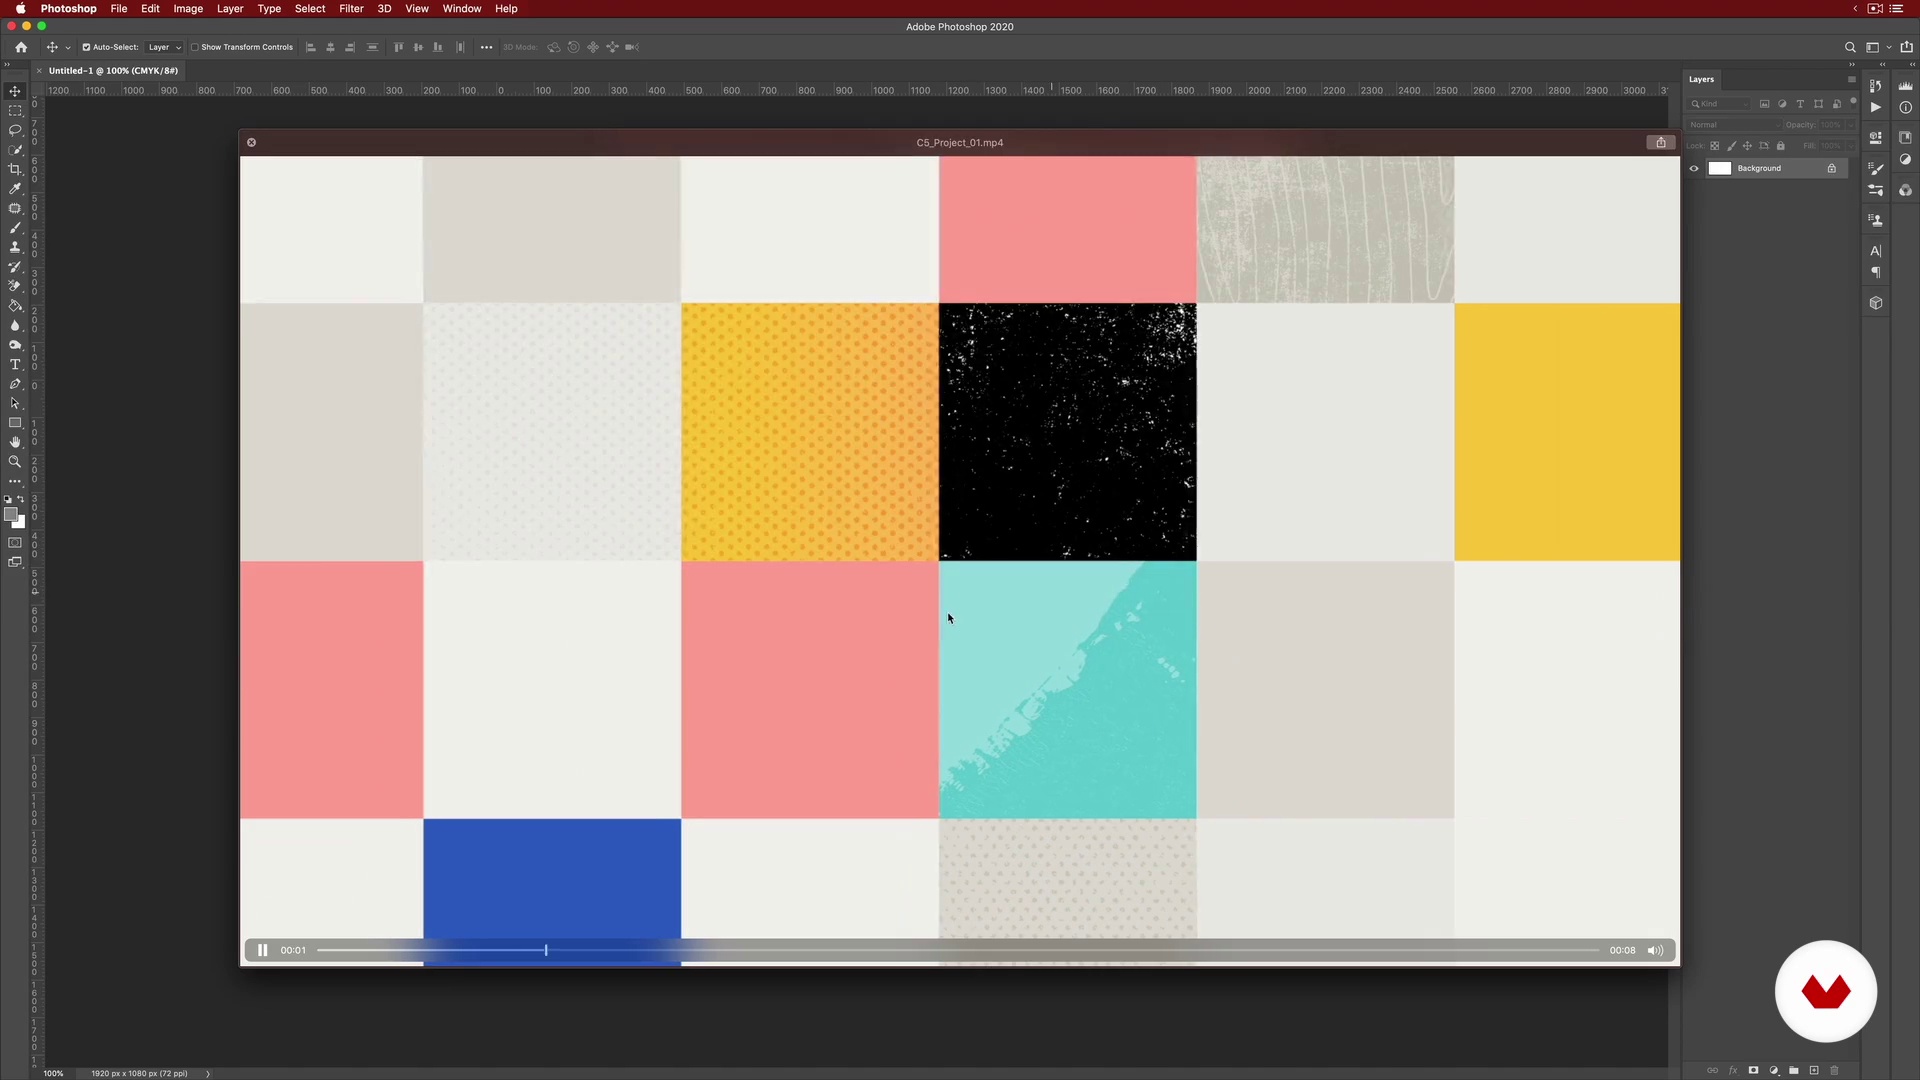Screen dimensions: 1920x1080
Task: Select the Rectangle shape tool
Action: coord(15,423)
